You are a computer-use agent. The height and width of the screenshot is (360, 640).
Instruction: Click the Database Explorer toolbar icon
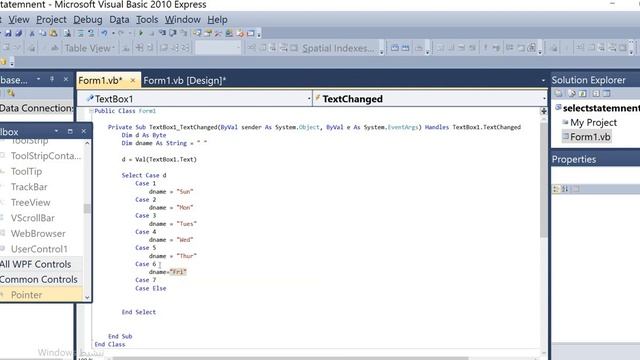point(229,33)
